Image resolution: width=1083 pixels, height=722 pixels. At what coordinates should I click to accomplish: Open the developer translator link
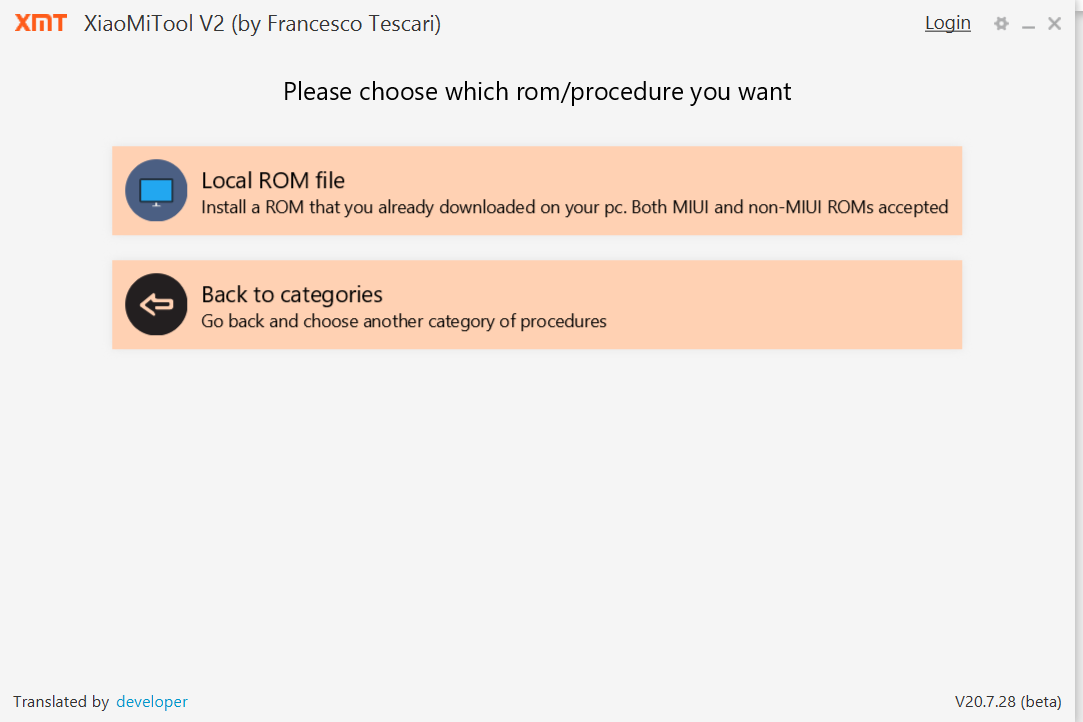[152, 702]
